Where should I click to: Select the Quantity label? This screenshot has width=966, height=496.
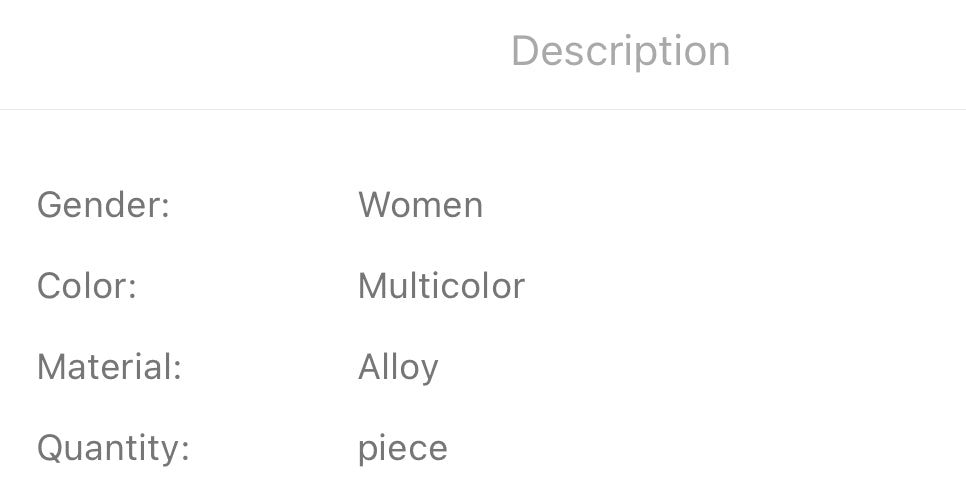(x=113, y=448)
